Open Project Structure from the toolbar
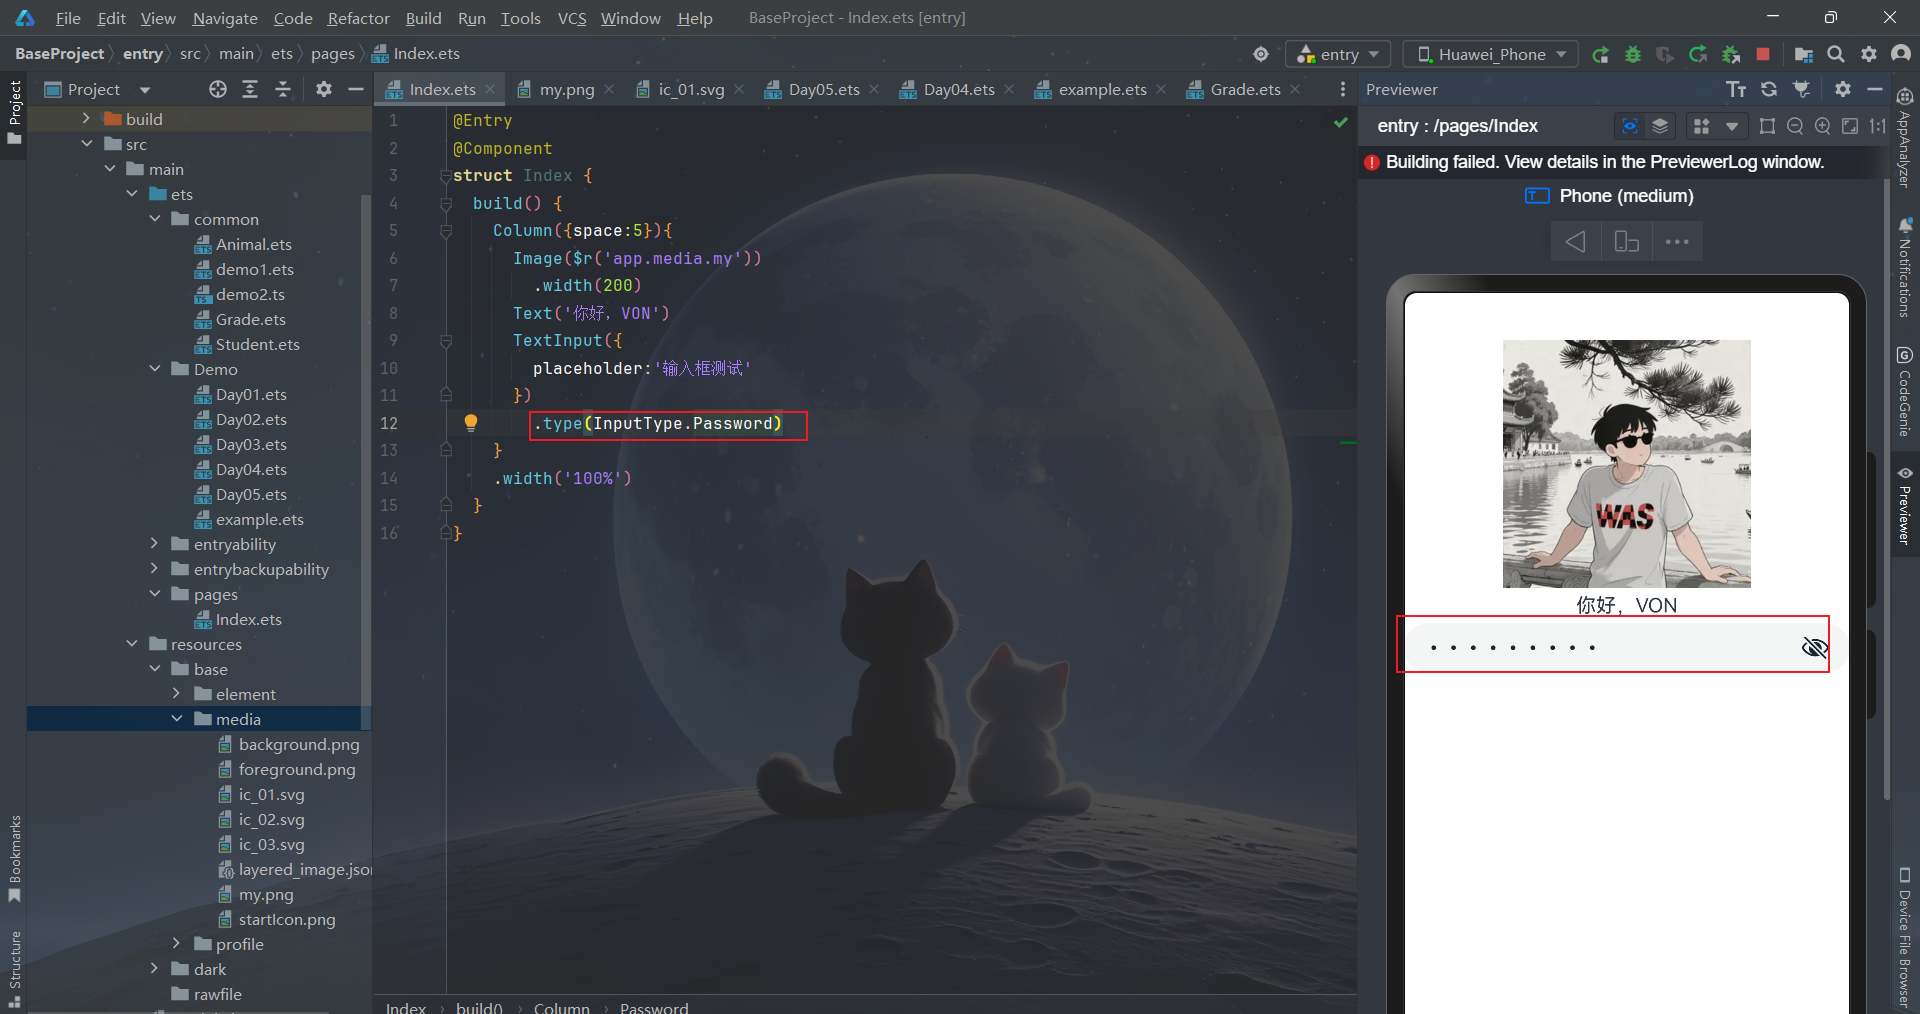This screenshot has width=1920, height=1014. pos(1804,54)
